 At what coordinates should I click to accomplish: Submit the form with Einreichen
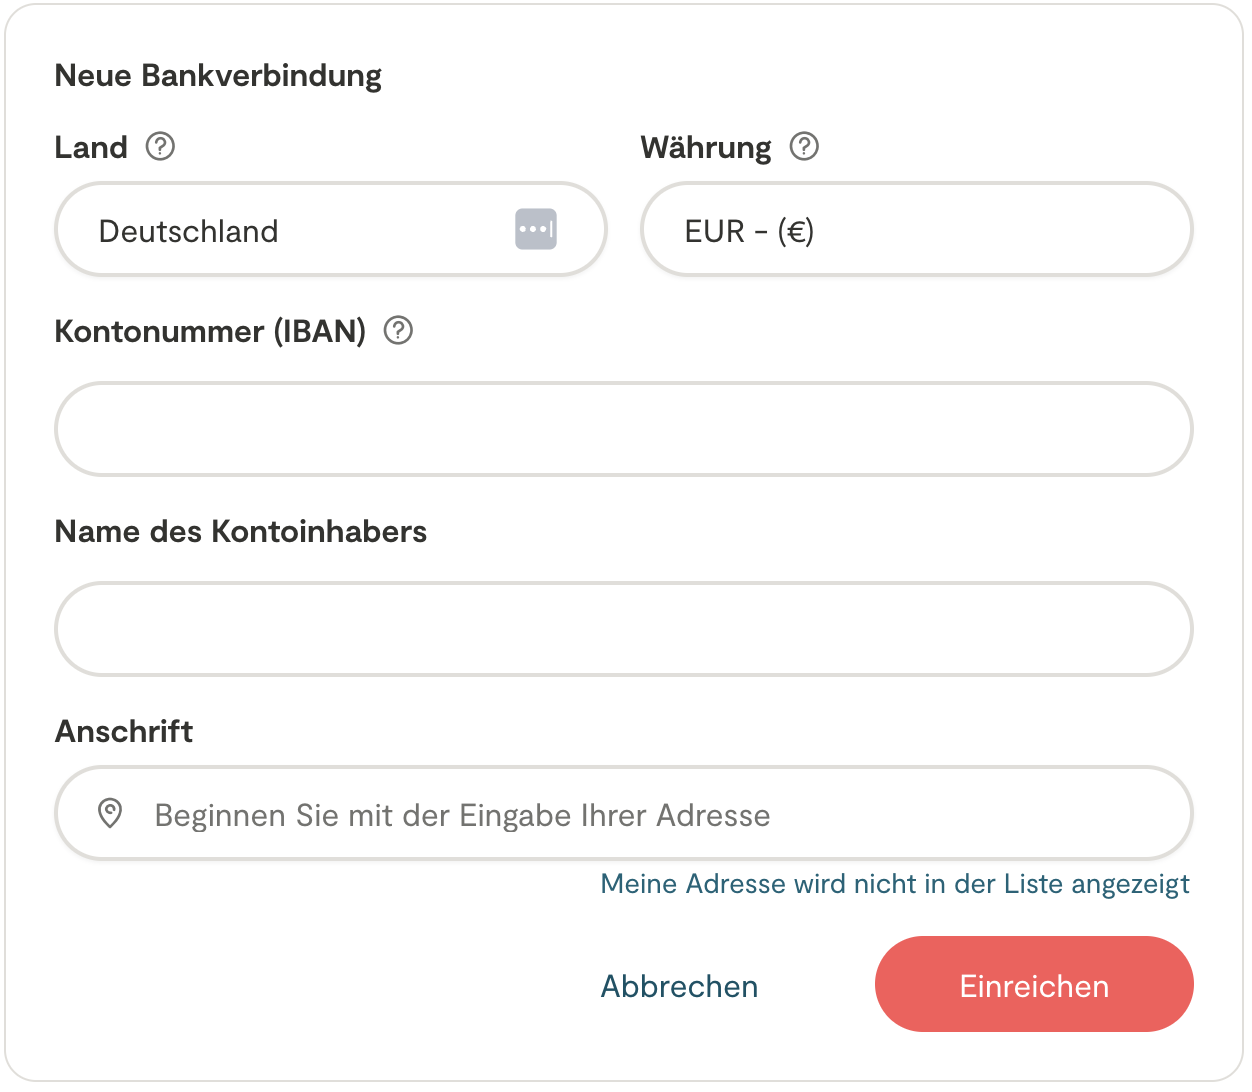(1034, 985)
